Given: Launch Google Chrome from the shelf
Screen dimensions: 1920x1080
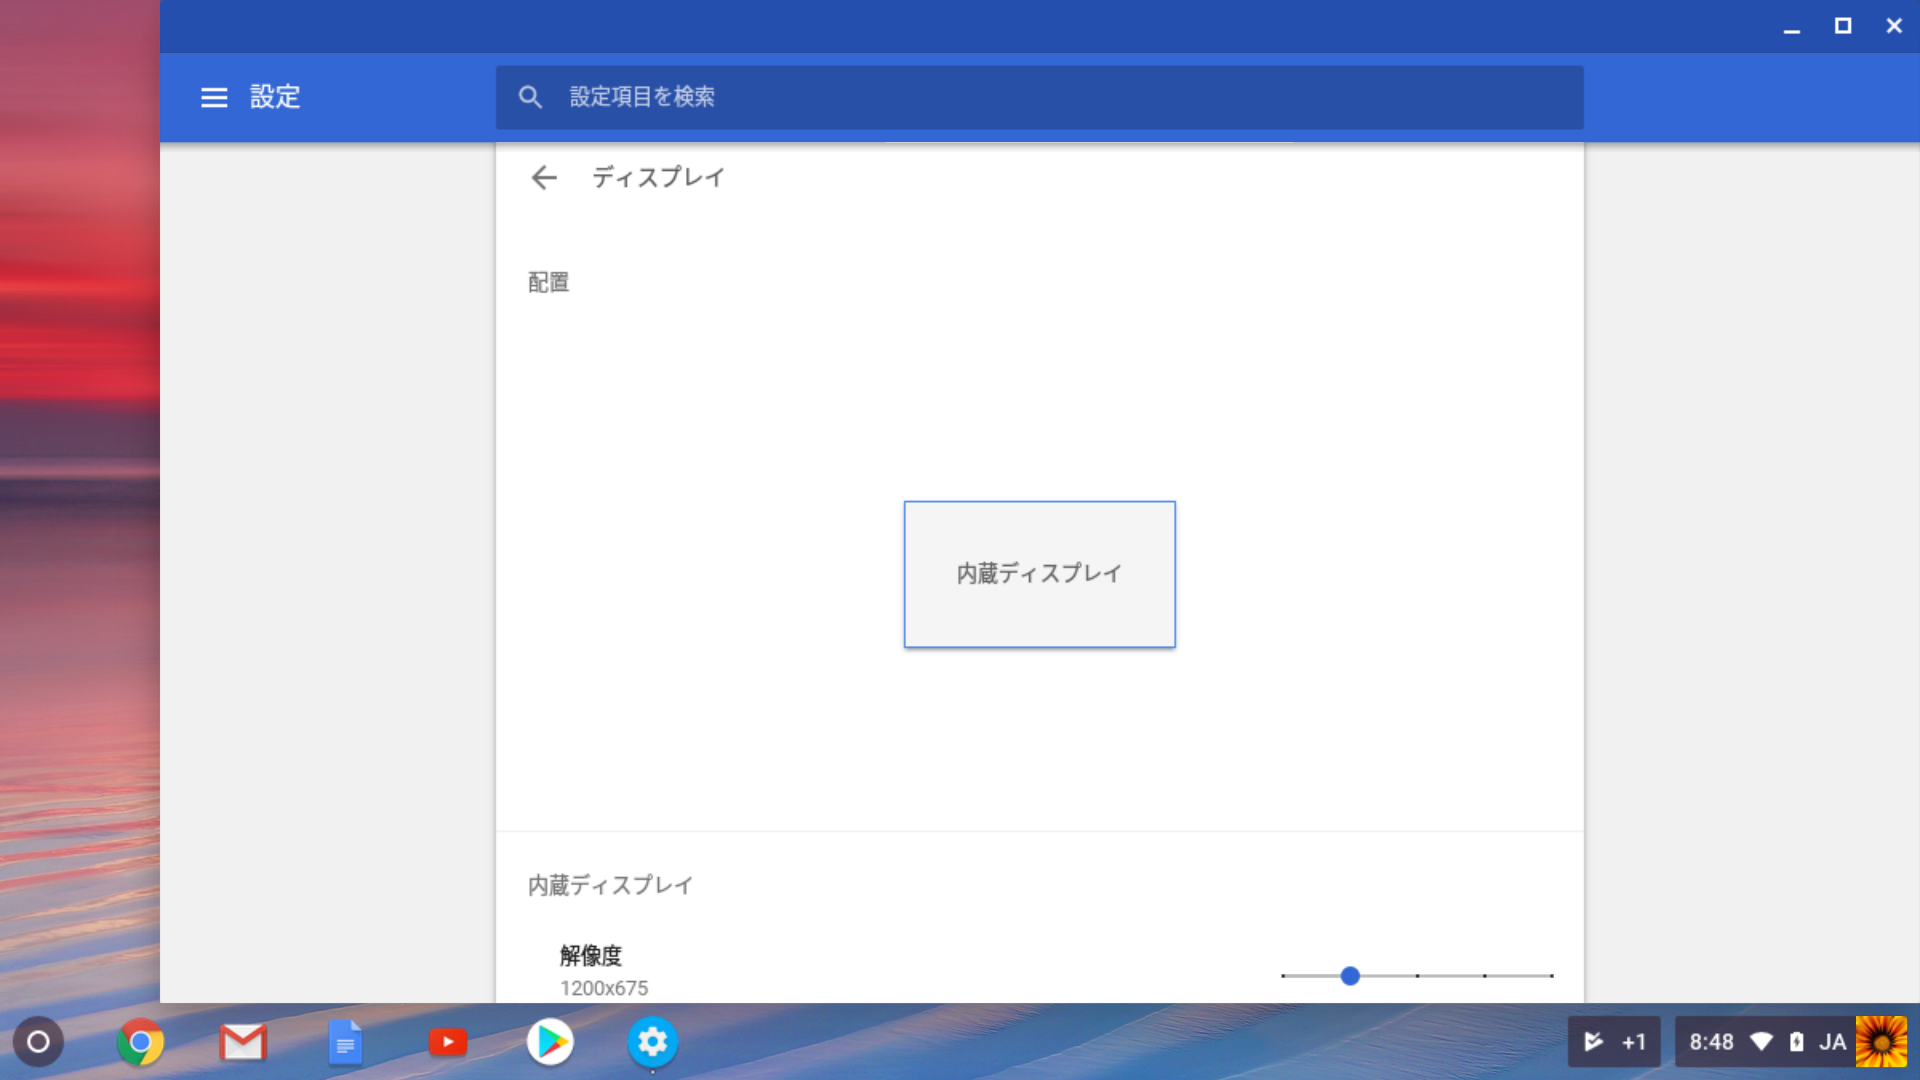Looking at the screenshot, I should click(141, 1041).
